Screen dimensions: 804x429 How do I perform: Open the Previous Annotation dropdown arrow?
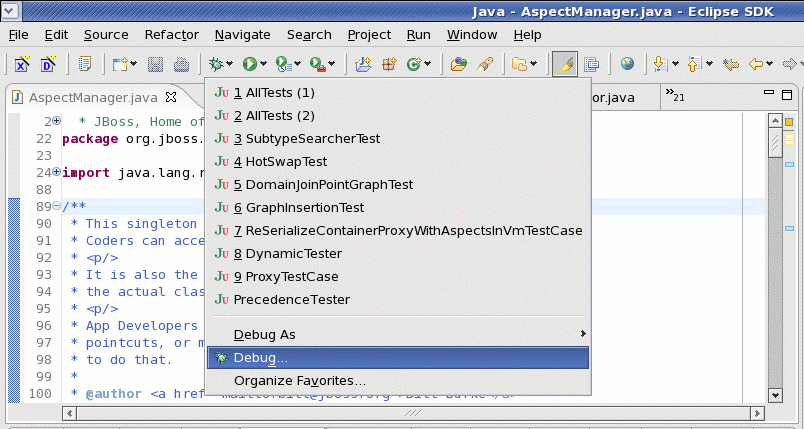[x=709, y=64]
